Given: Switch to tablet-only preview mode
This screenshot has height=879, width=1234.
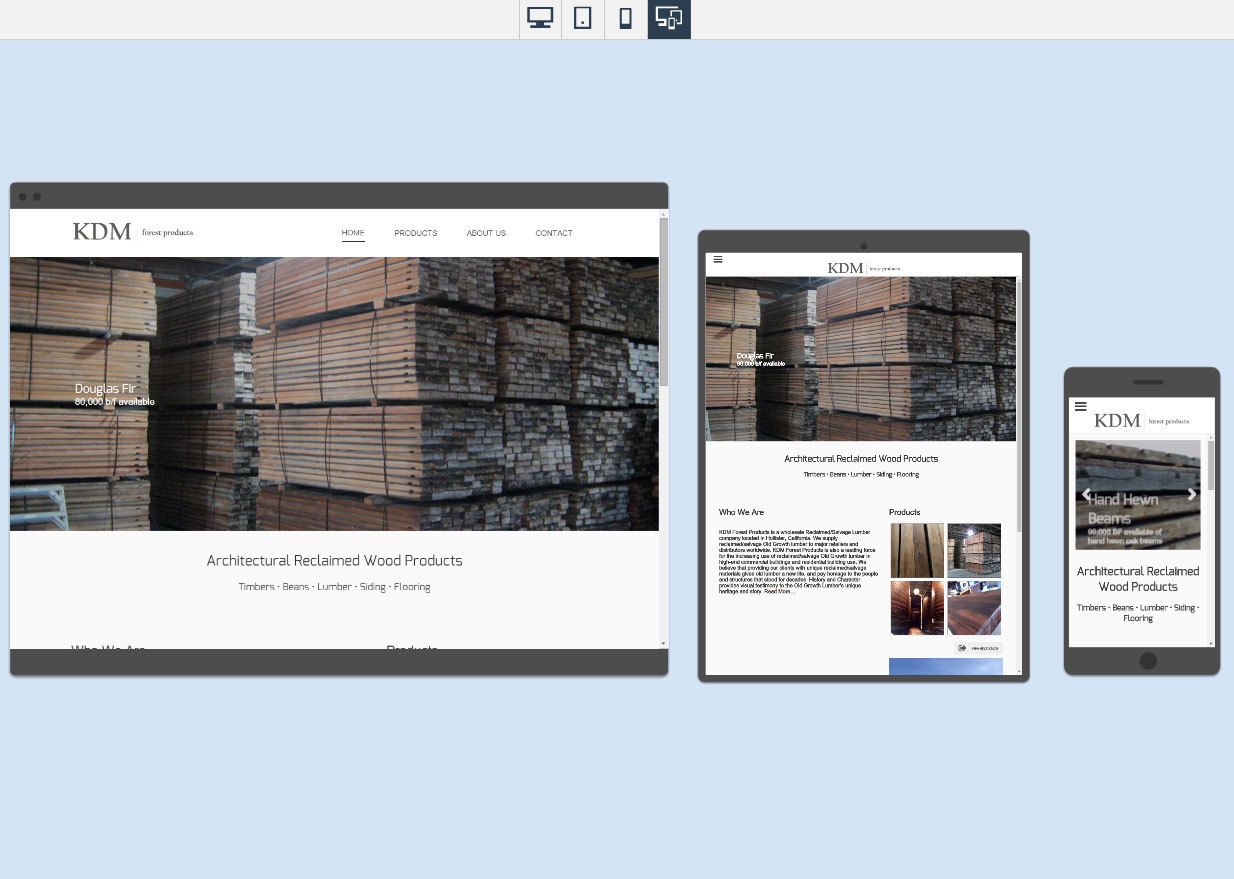Looking at the screenshot, I should (583, 19).
